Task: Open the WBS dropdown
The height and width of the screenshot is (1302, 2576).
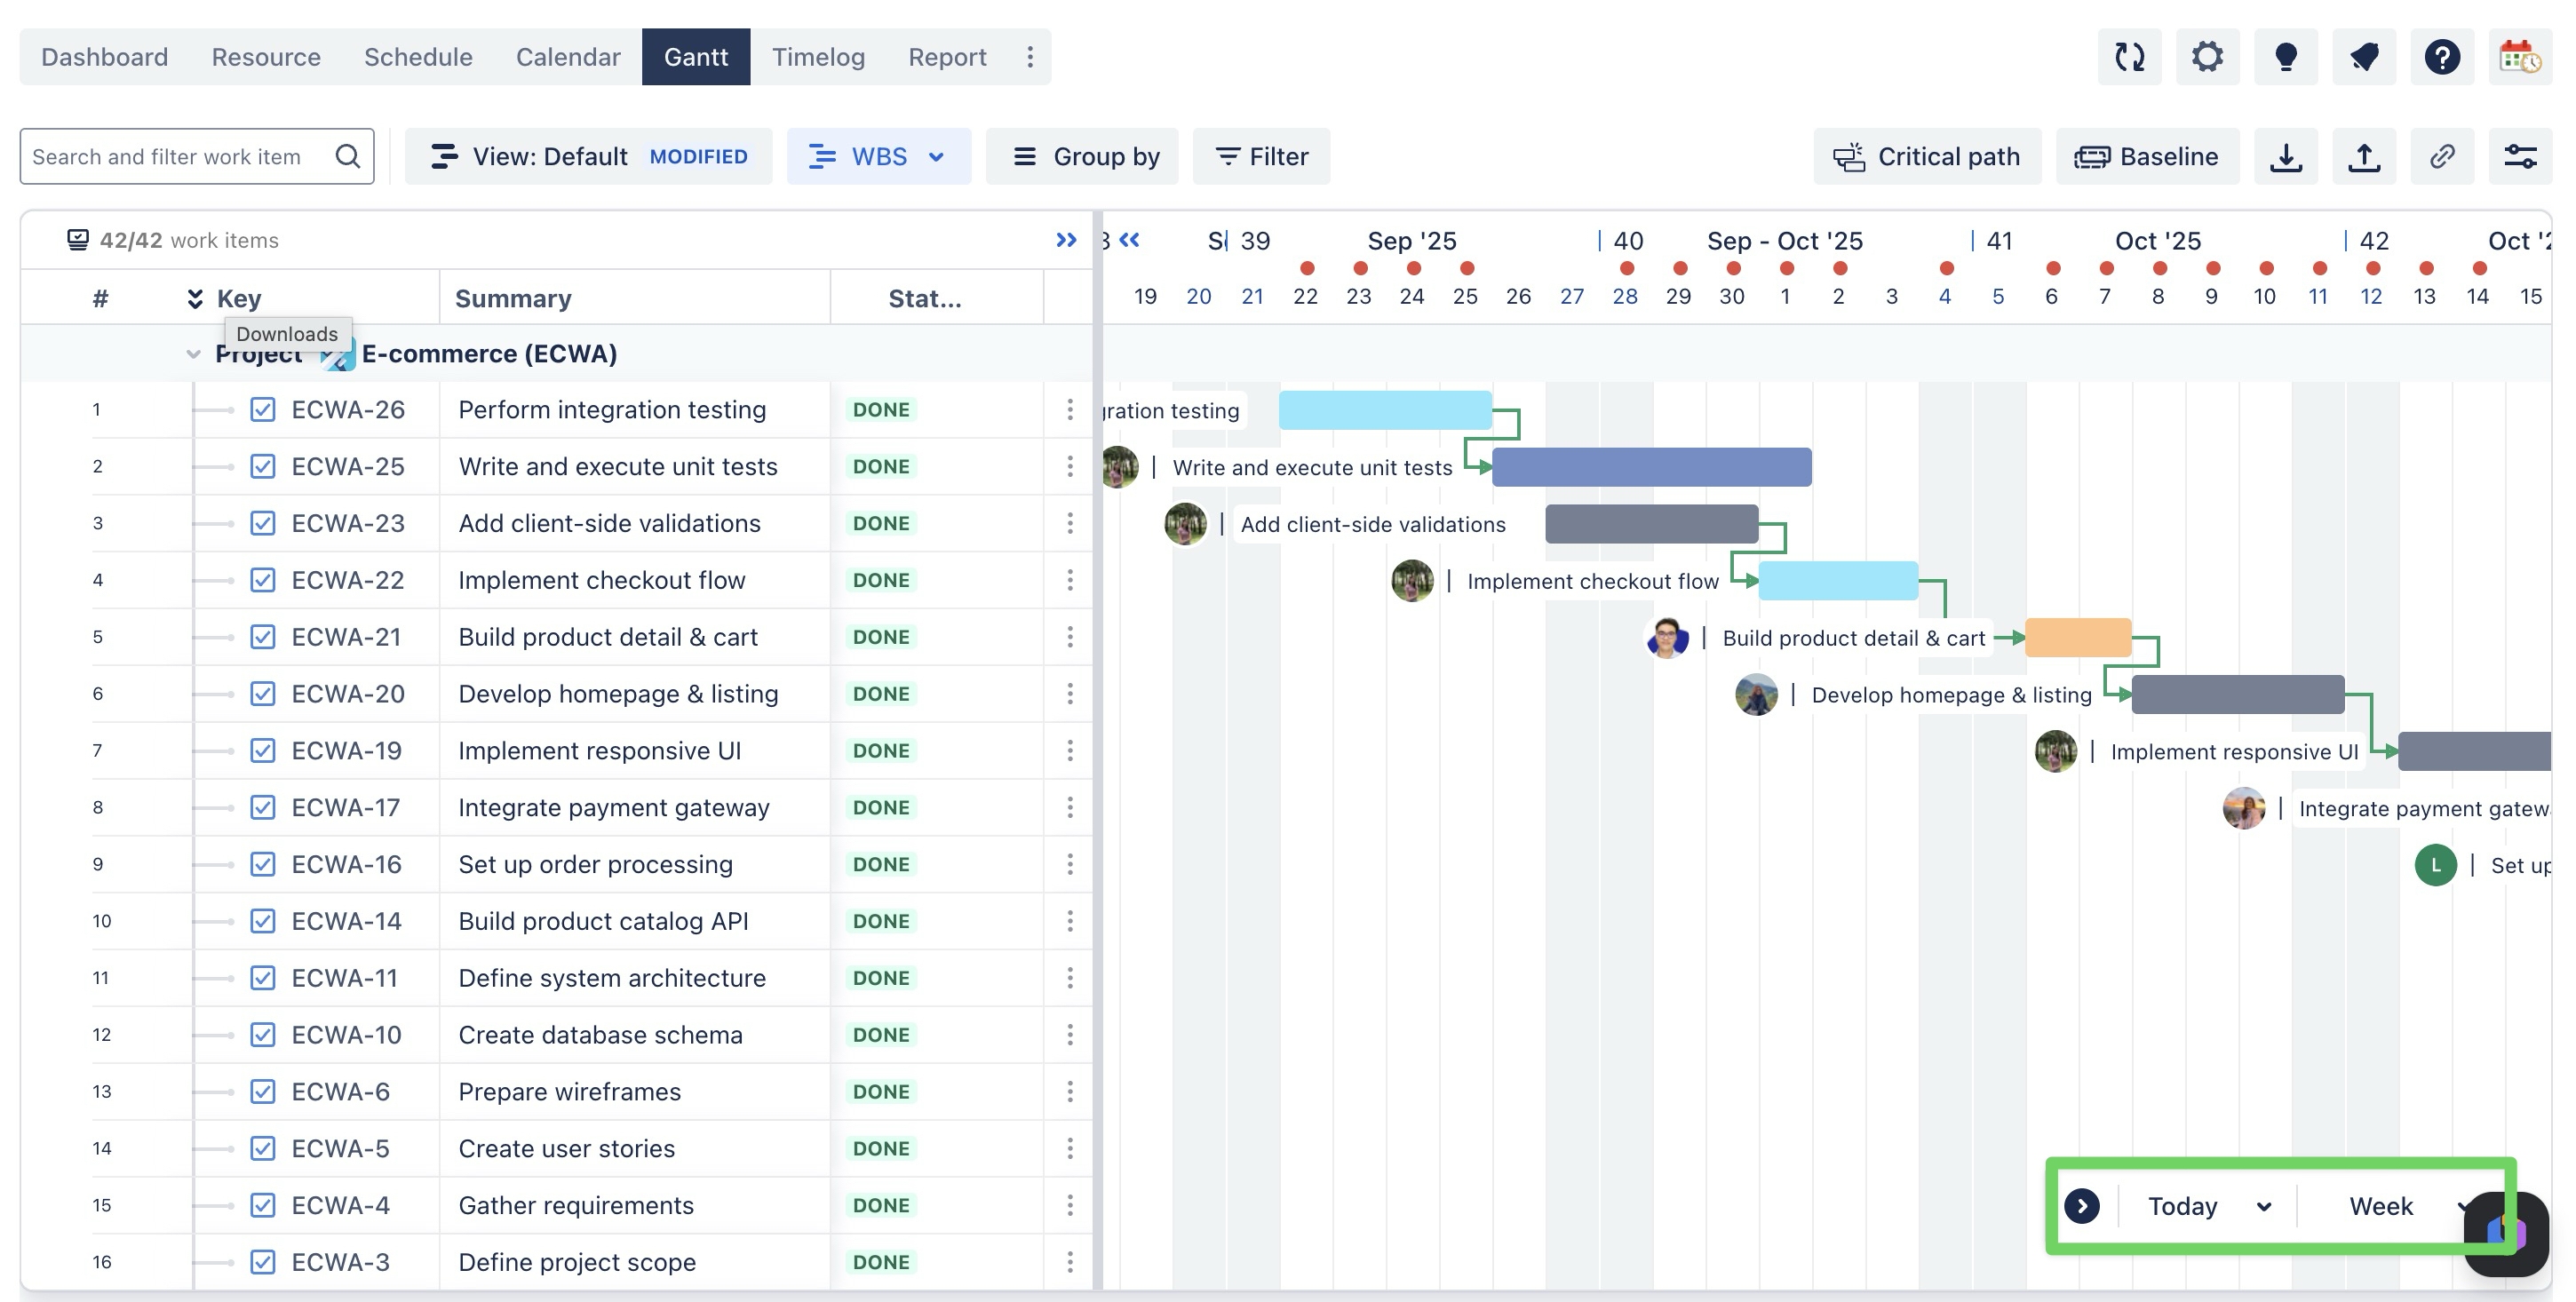Action: [878, 157]
